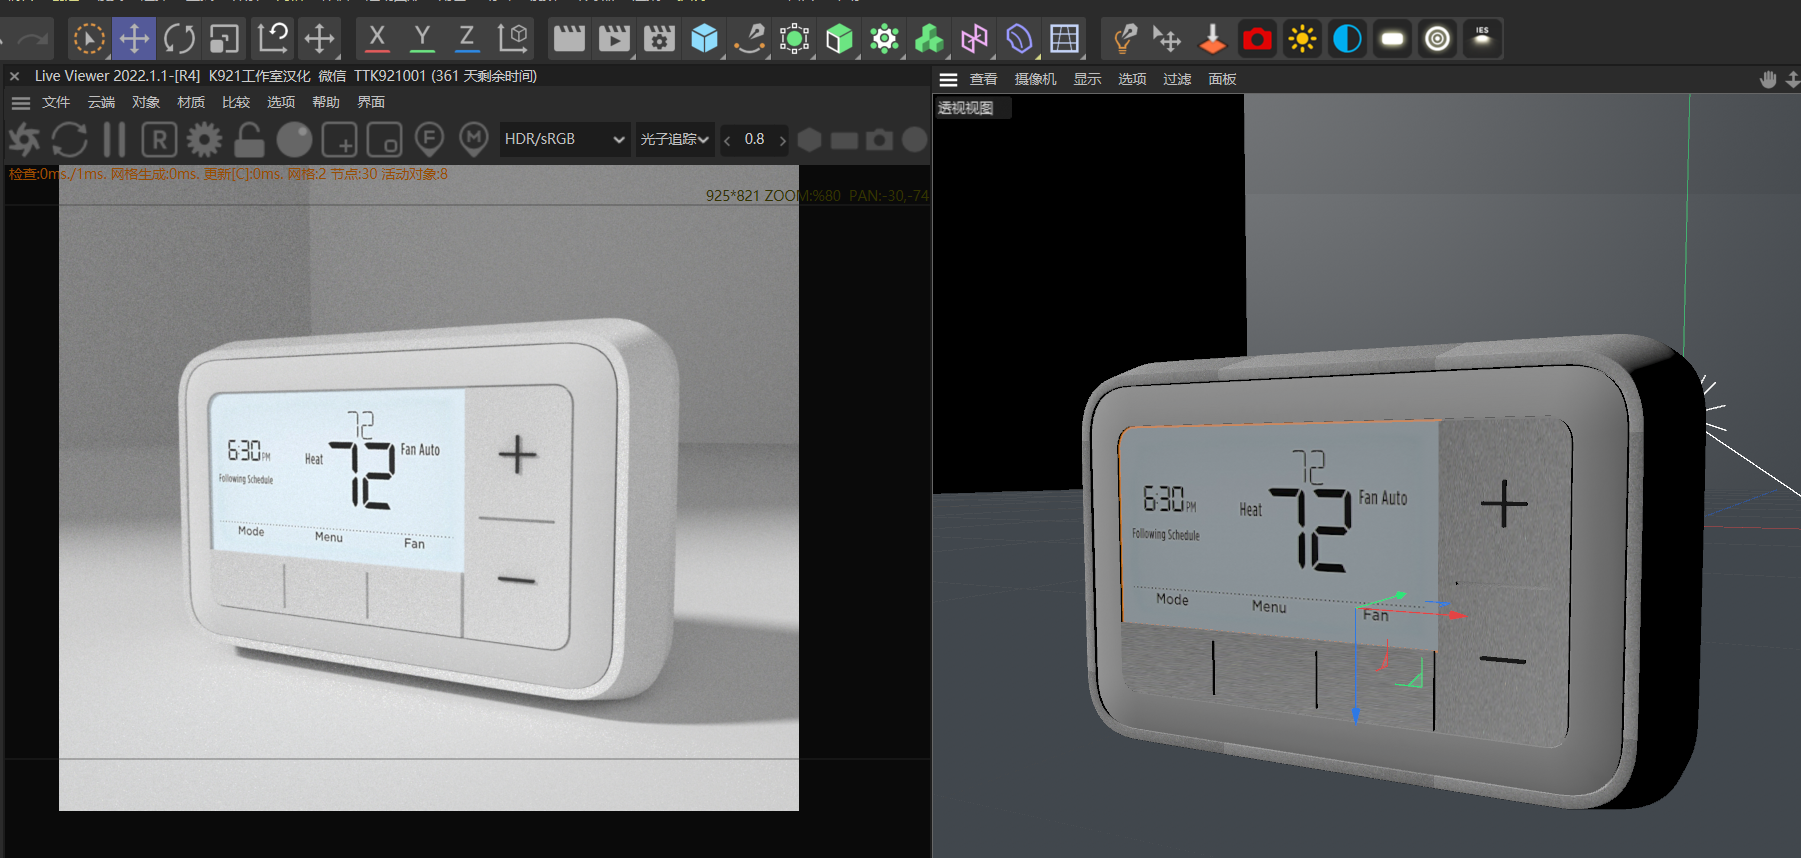Open the viewport 显示 menu
This screenshot has width=1801, height=858.
(x=1087, y=79)
